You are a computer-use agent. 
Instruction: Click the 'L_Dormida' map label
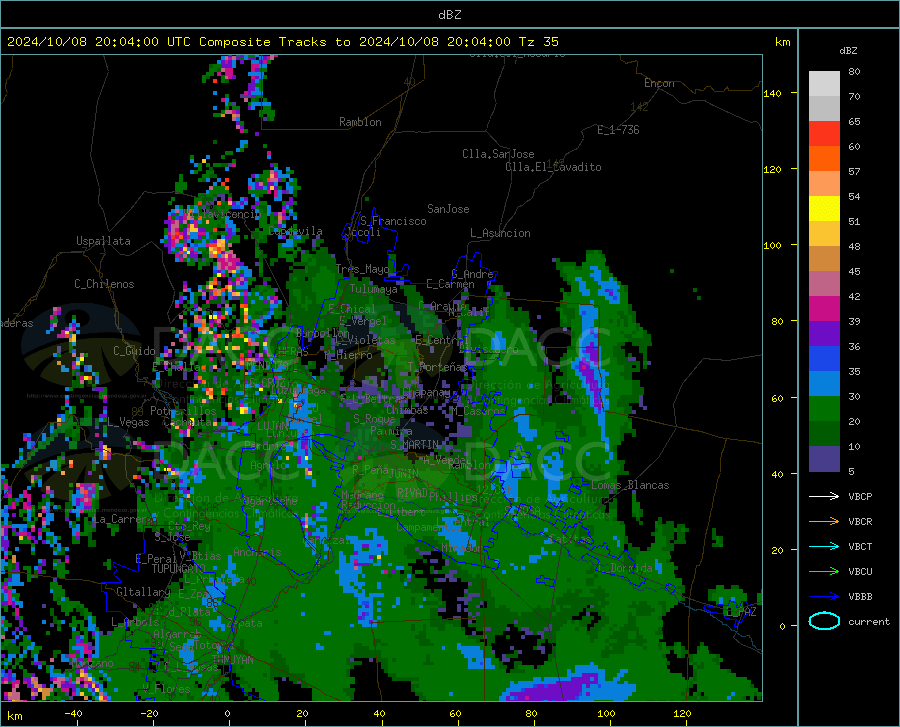(x=625, y=568)
